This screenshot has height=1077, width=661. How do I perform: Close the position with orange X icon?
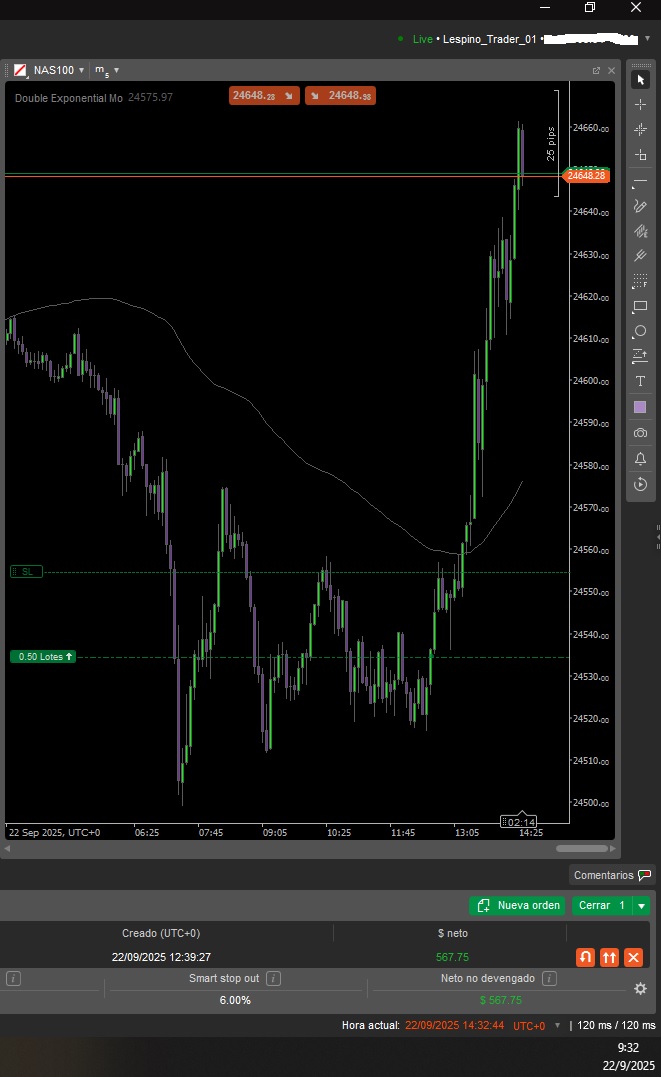(x=634, y=957)
